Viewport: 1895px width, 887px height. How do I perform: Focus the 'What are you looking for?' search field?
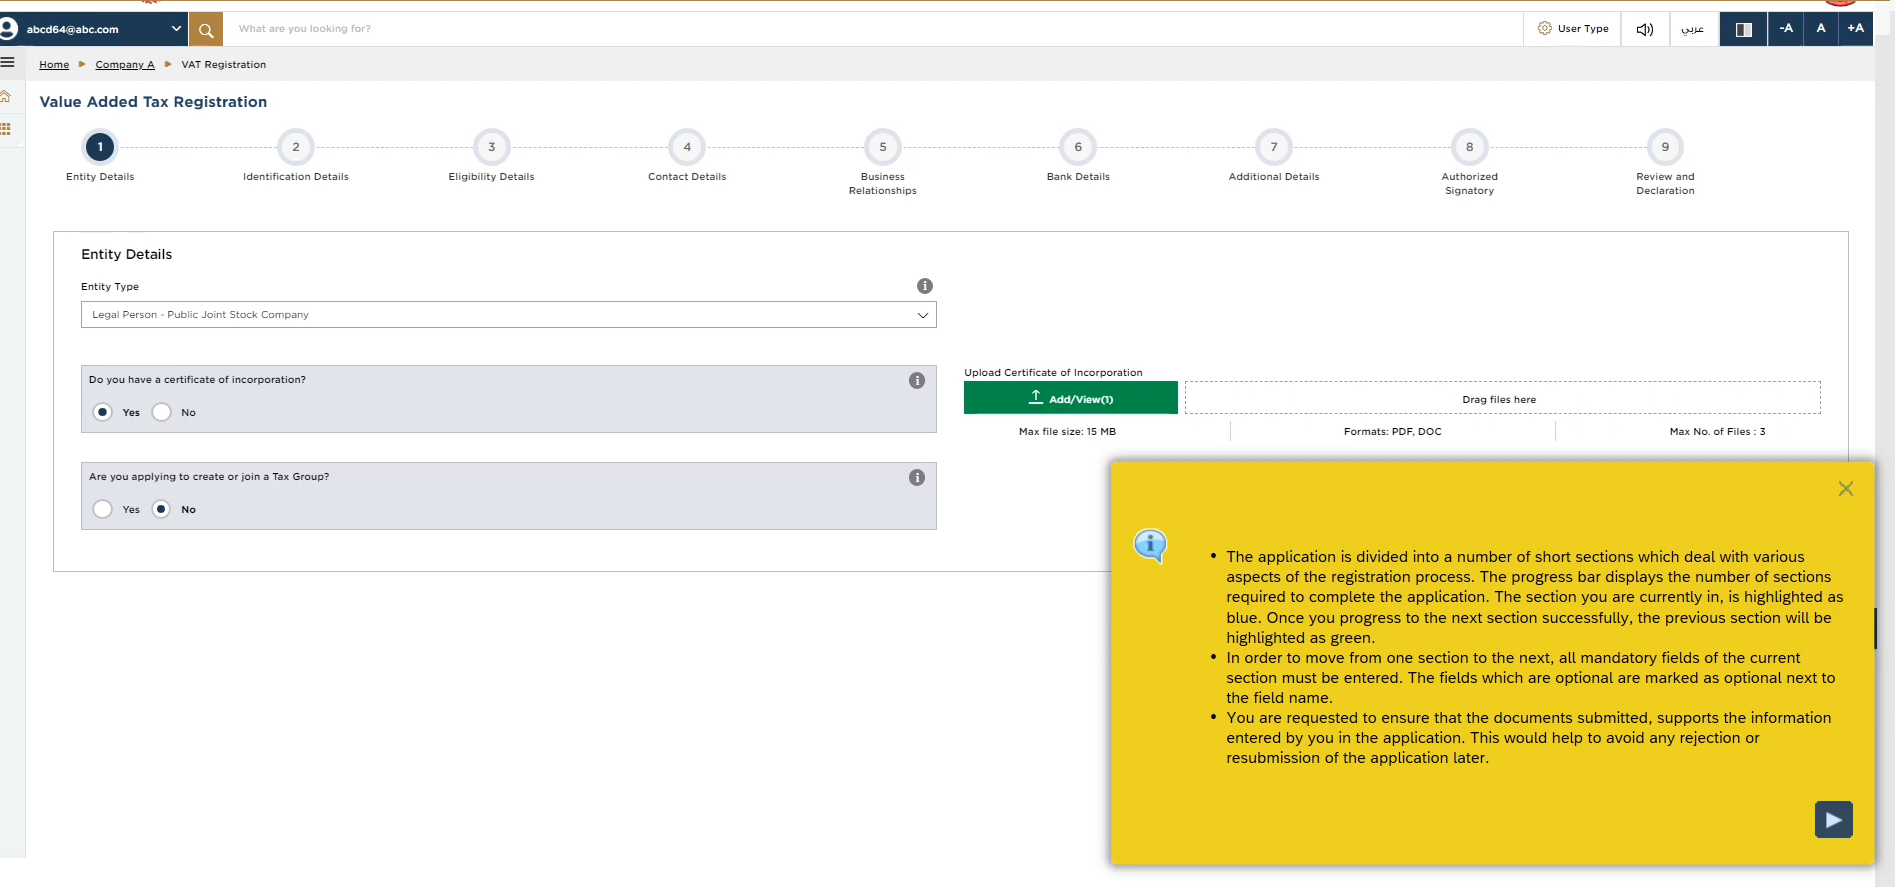[x=872, y=29]
